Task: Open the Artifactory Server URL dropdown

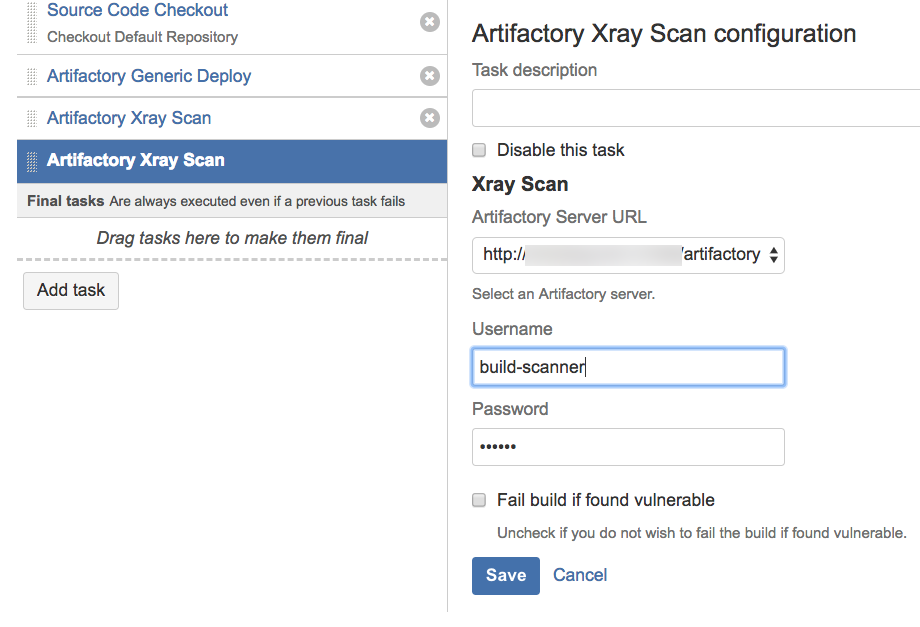Action: coord(628,255)
